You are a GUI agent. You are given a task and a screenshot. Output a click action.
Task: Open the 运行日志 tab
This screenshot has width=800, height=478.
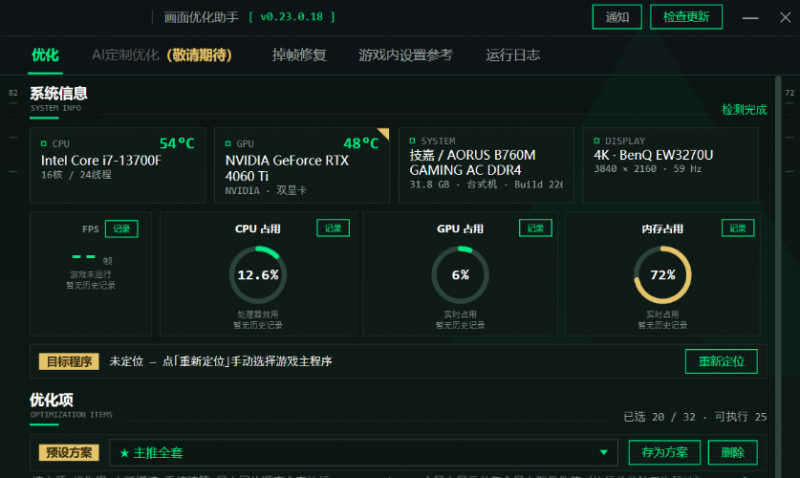513,55
